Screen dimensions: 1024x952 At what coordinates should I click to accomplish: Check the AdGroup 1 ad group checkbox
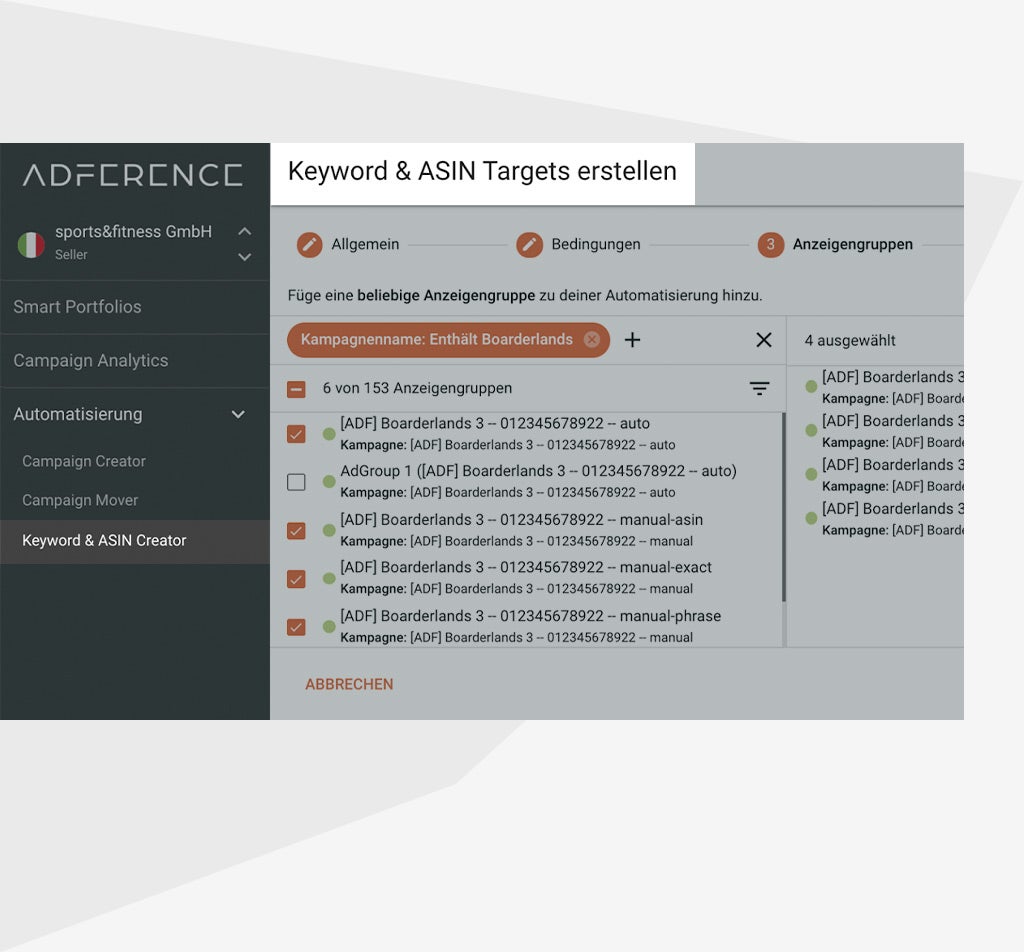coord(296,482)
